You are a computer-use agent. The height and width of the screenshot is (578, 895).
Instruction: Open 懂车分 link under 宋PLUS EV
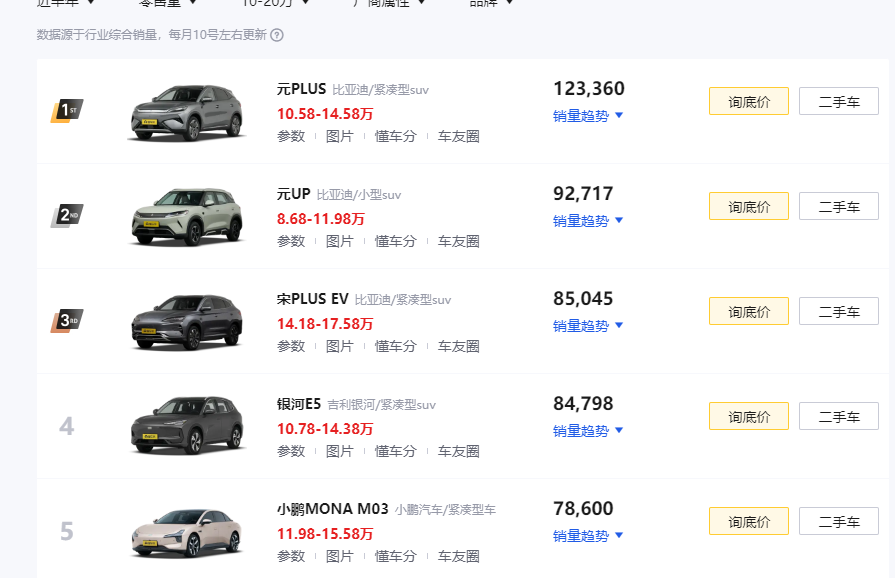click(395, 346)
